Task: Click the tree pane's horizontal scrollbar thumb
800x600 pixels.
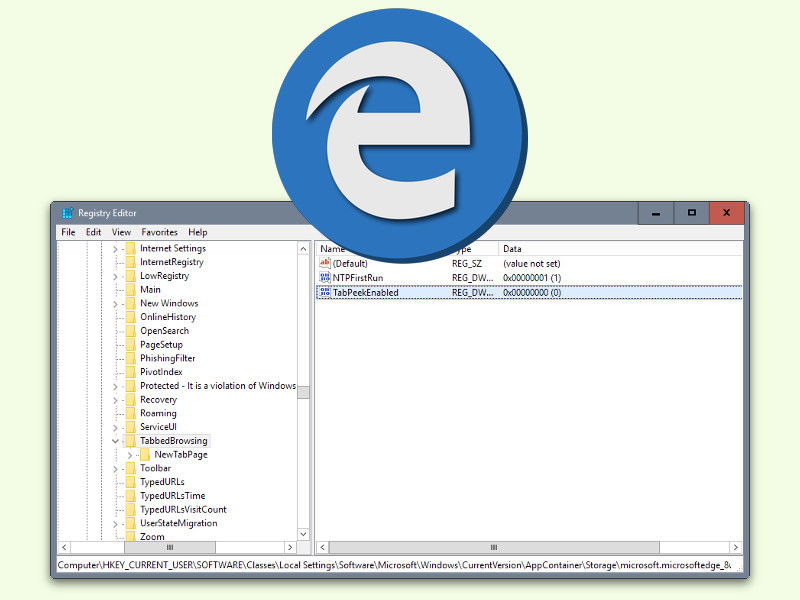Action: 170,547
